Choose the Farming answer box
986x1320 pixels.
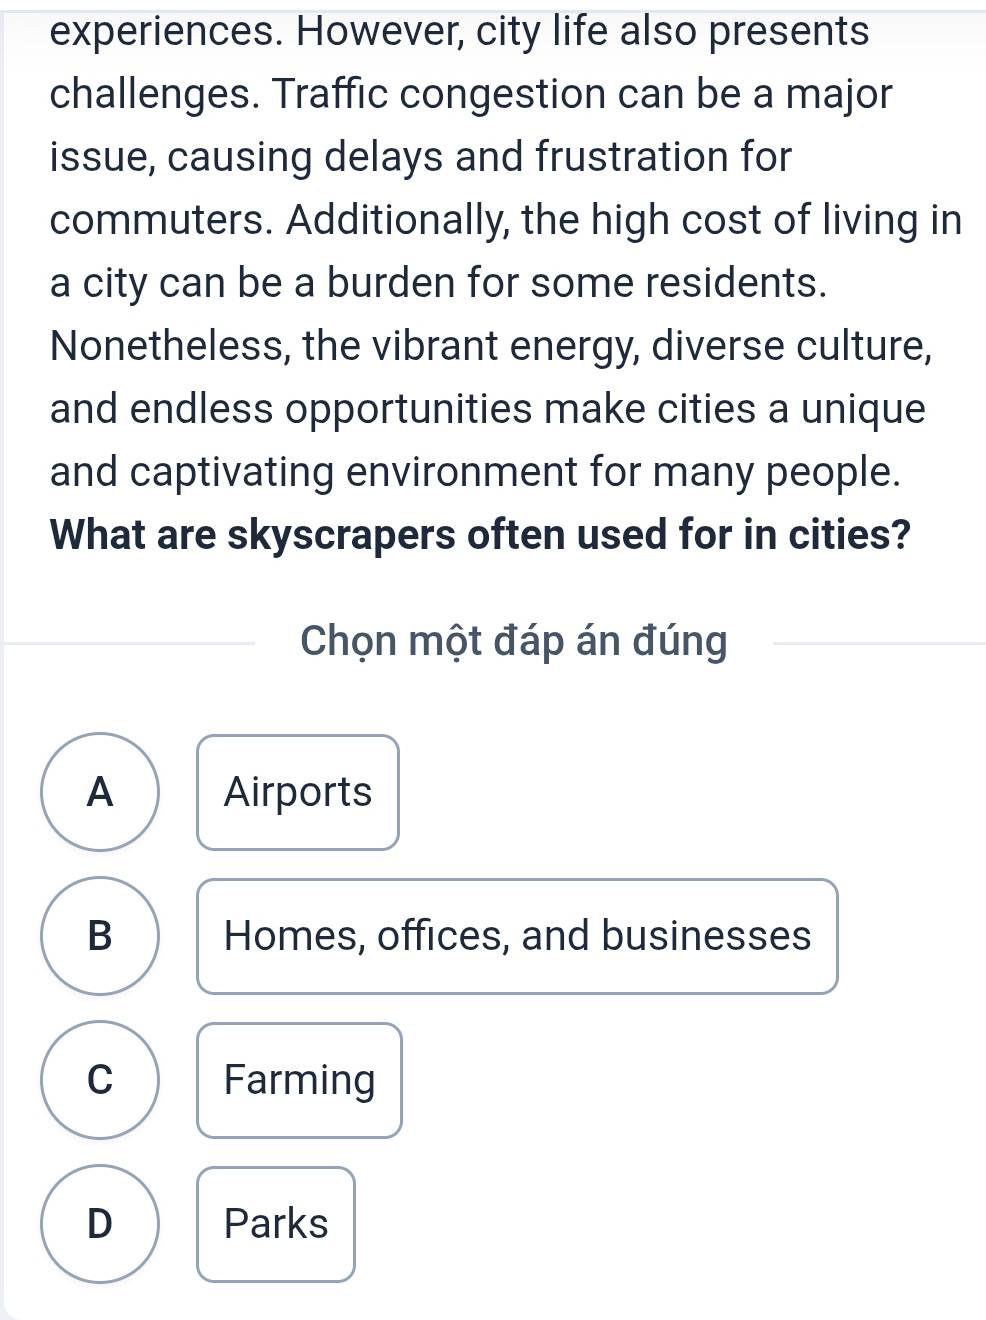[299, 1080]
